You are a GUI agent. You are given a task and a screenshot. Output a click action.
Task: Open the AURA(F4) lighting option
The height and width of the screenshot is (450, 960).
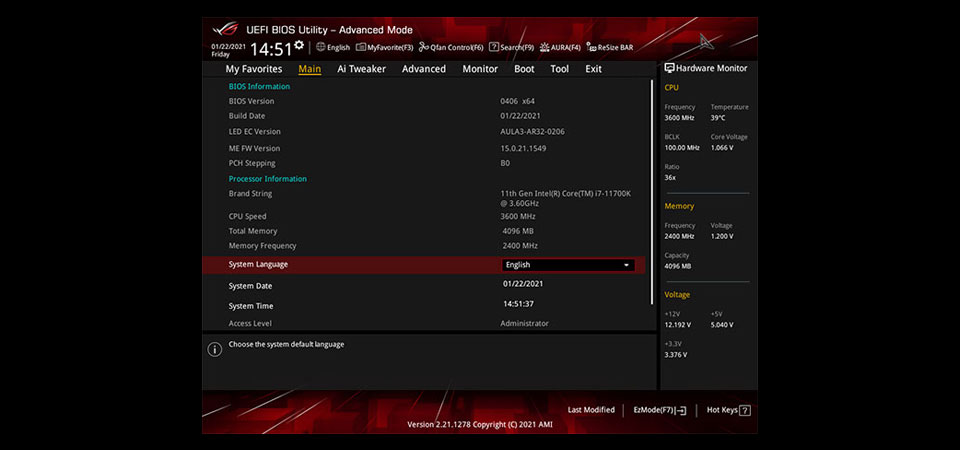(560, 47)
